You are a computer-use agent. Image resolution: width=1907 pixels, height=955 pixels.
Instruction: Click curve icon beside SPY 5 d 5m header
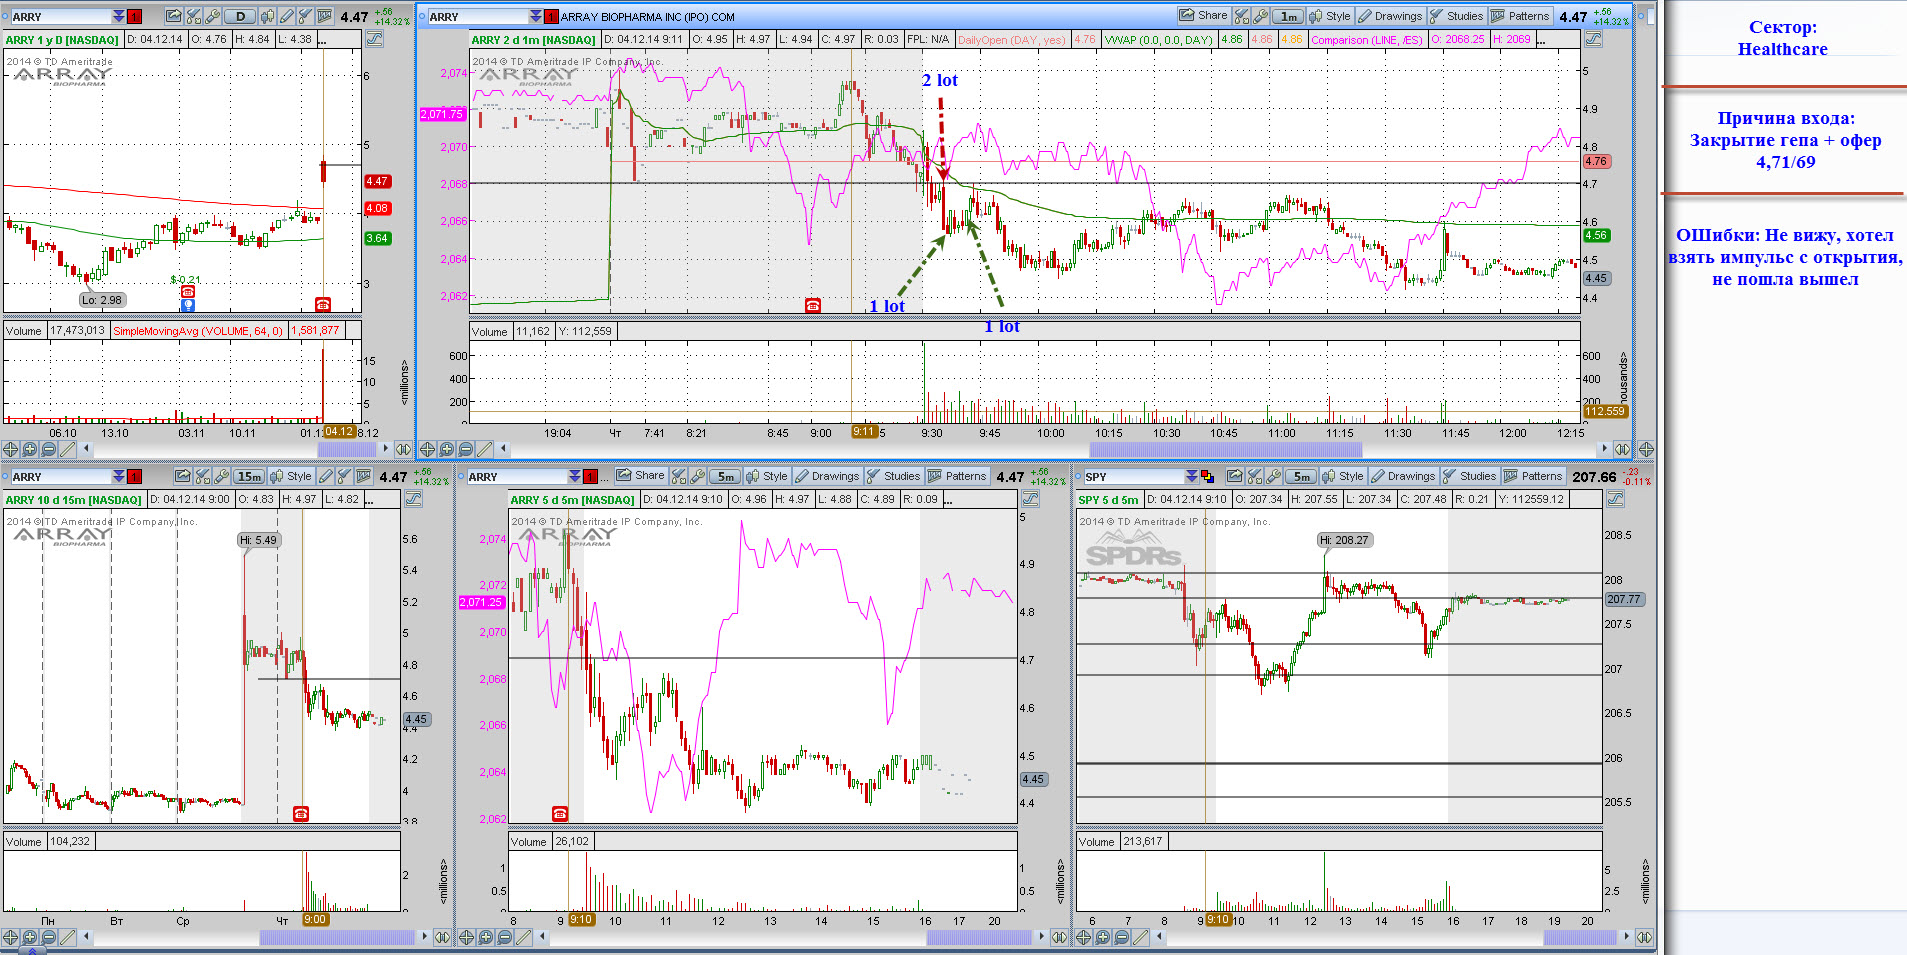pos(1614,499)
